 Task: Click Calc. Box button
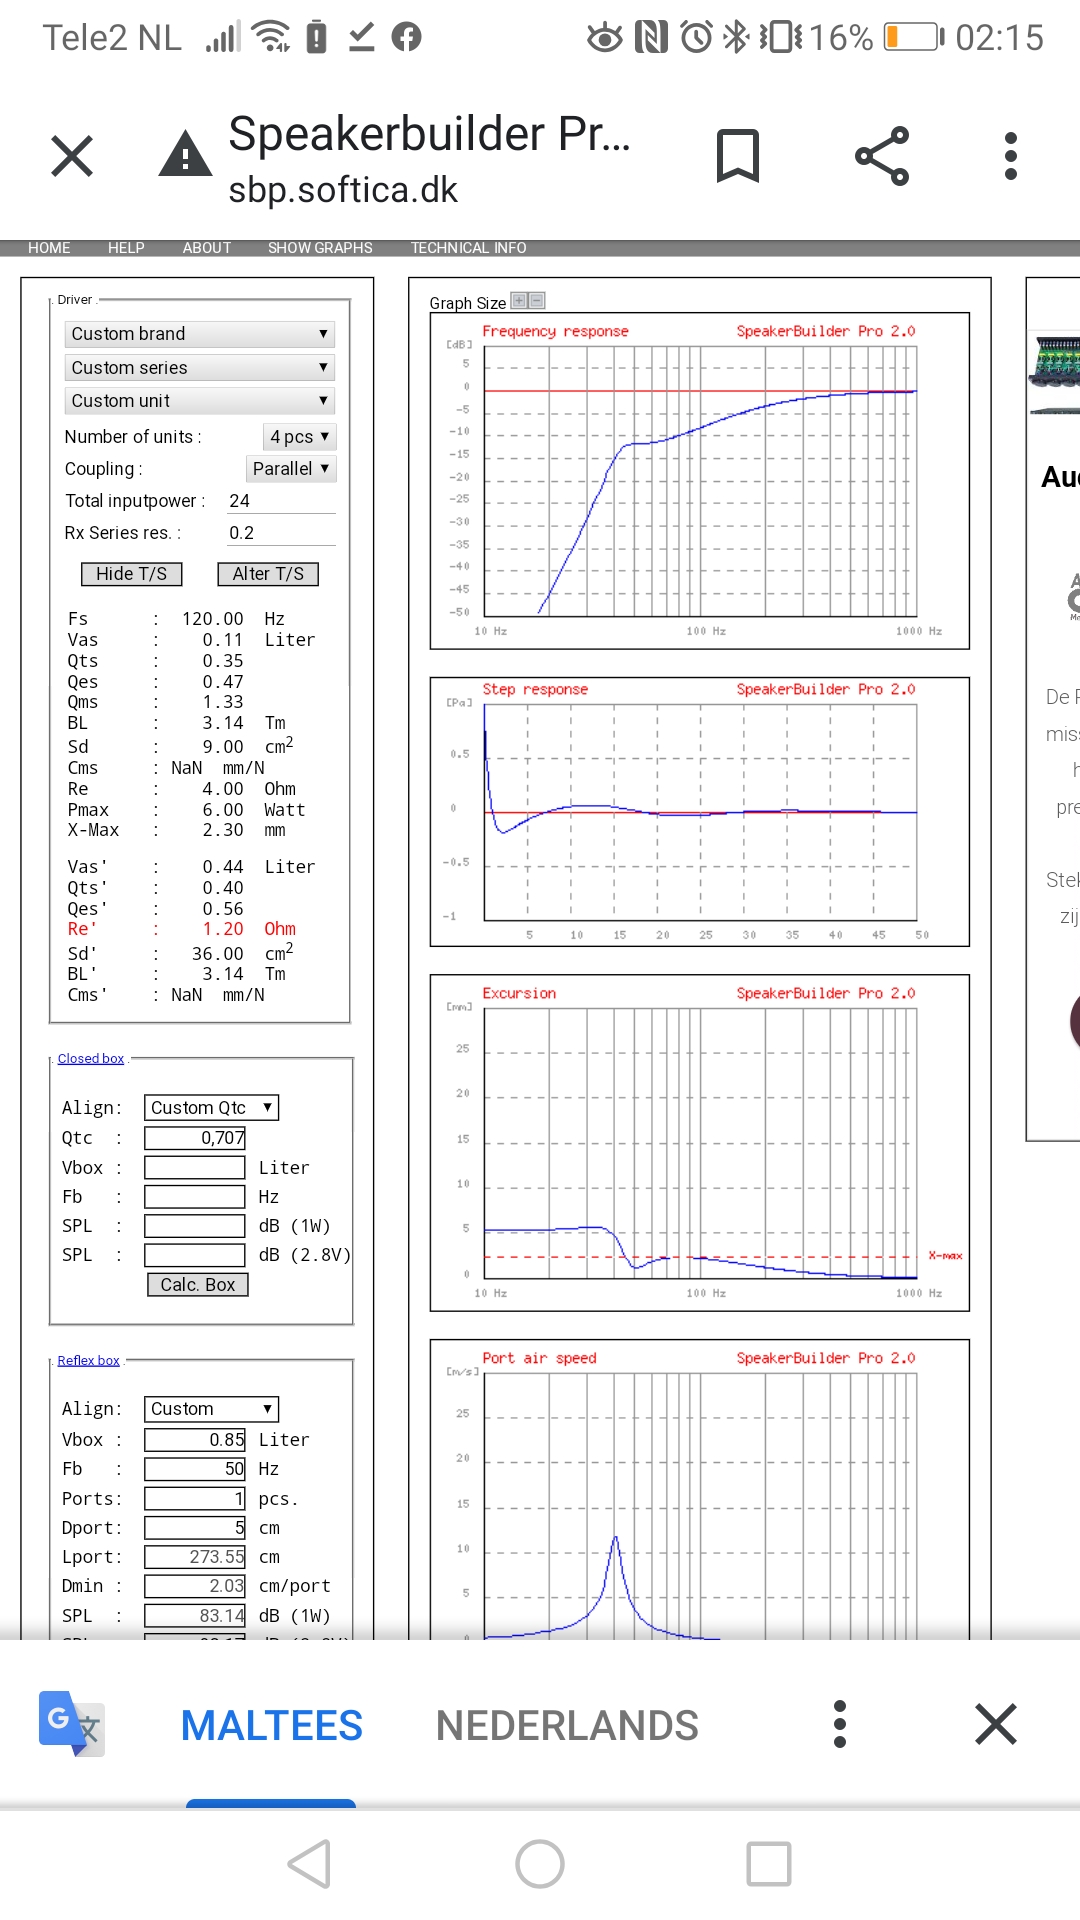pos(198,1285)
